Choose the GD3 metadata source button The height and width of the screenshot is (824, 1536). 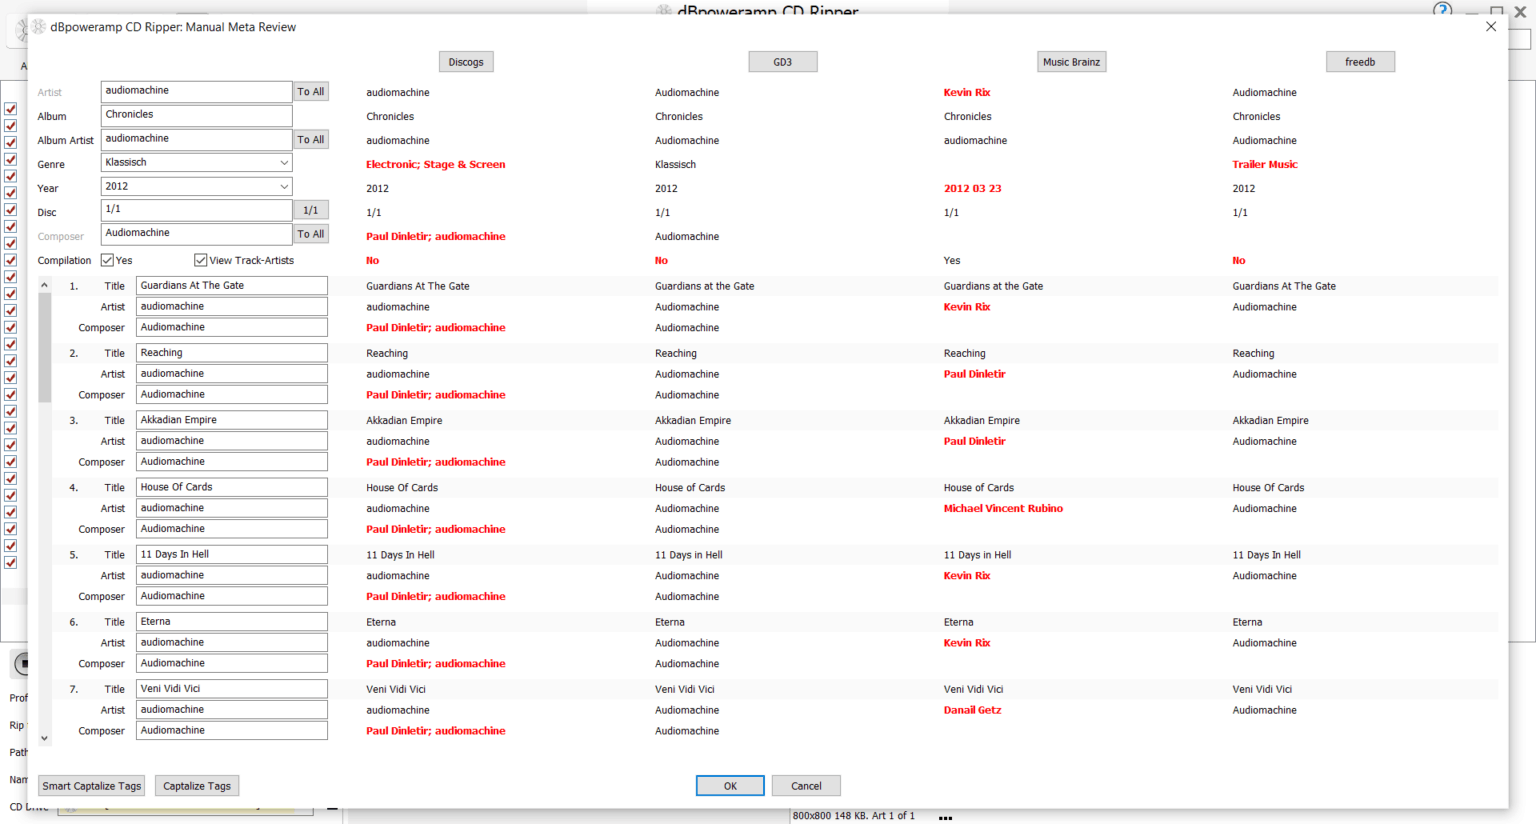(x=782, y=62)
